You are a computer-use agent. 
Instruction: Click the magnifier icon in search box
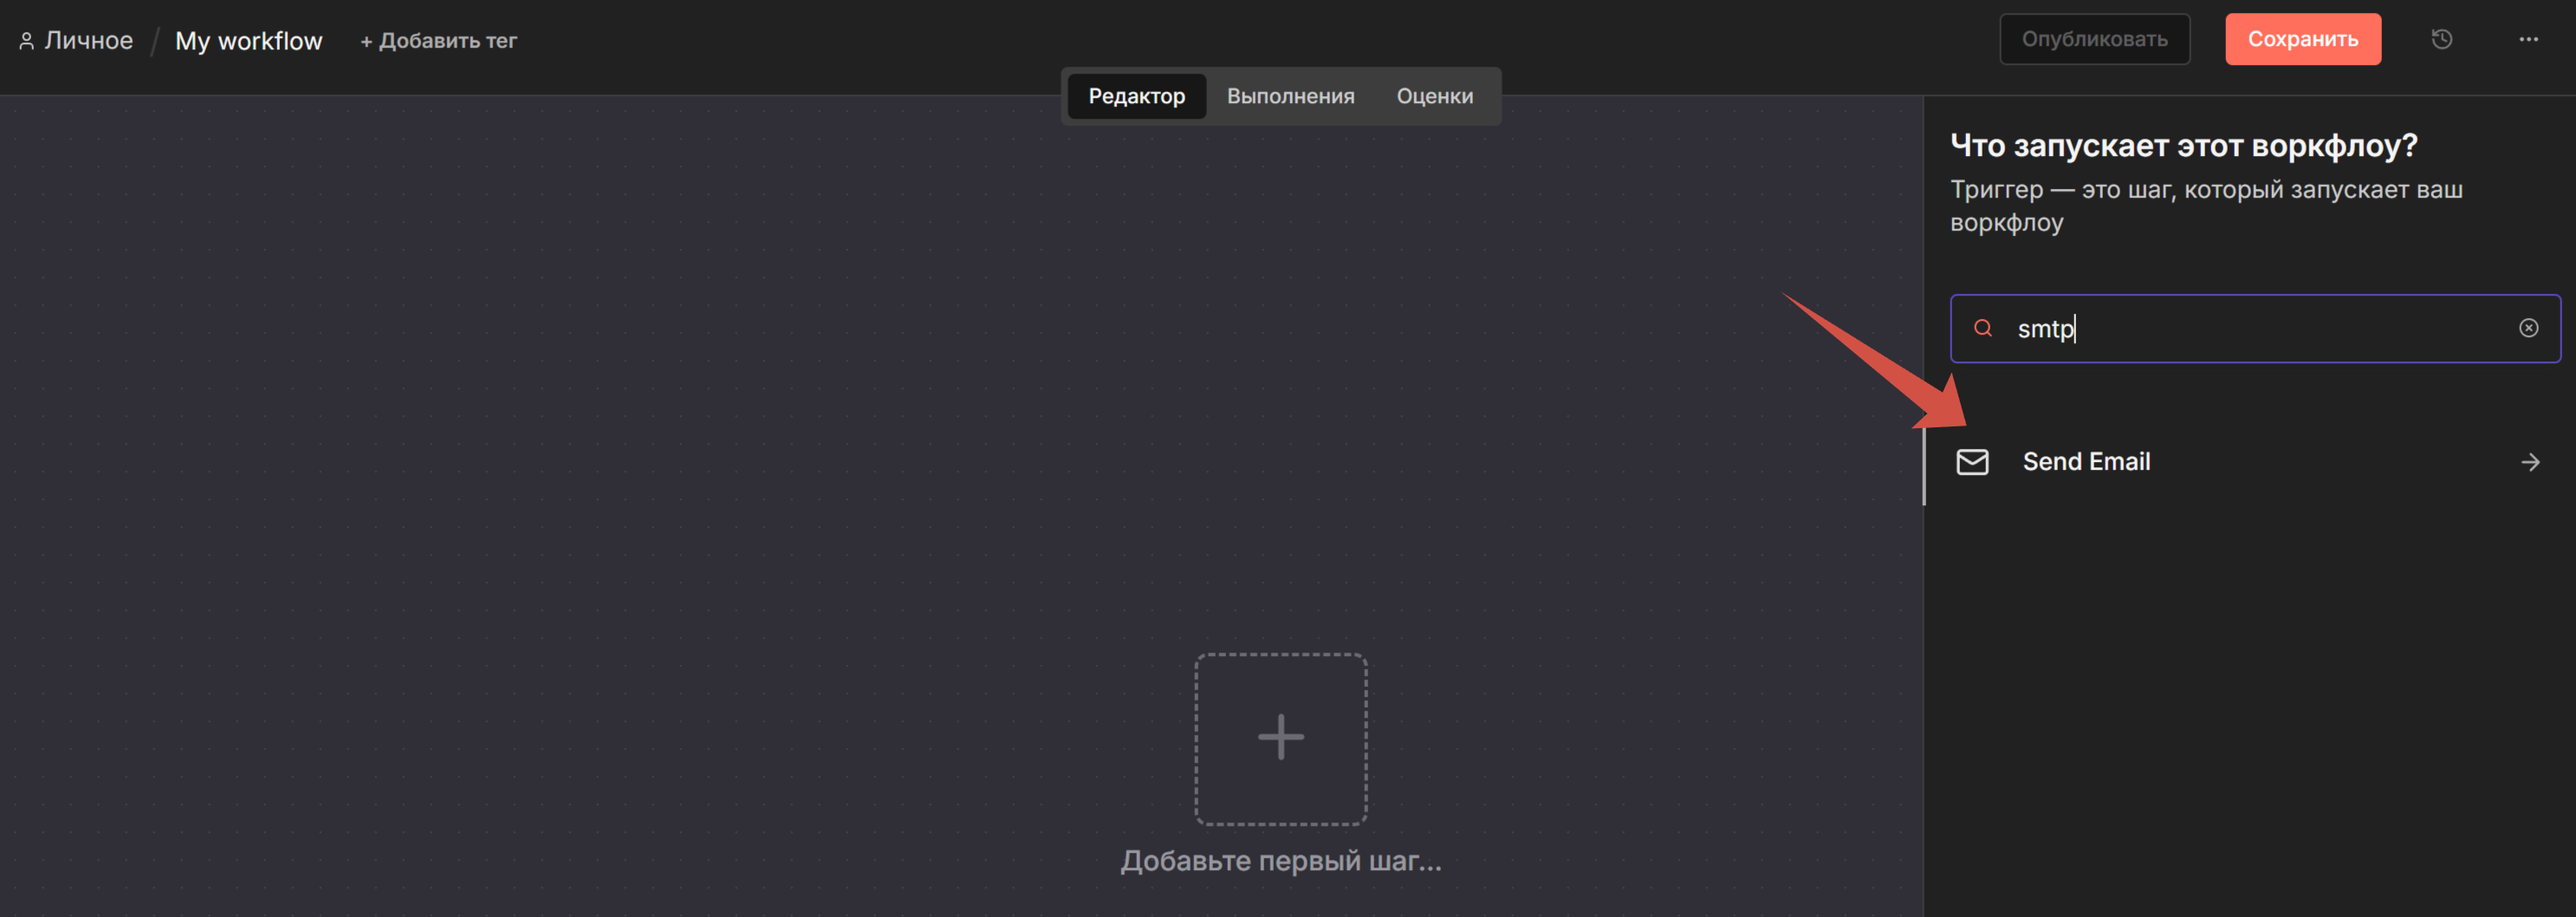pos(1983,328)
